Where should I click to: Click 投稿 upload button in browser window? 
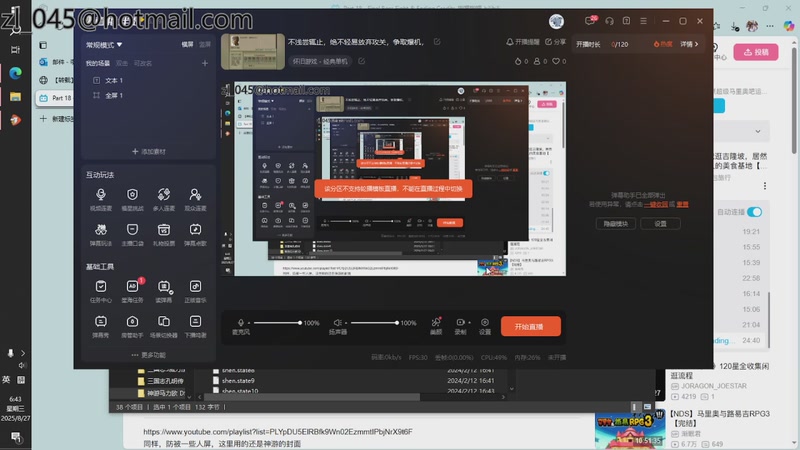[756, 52]
